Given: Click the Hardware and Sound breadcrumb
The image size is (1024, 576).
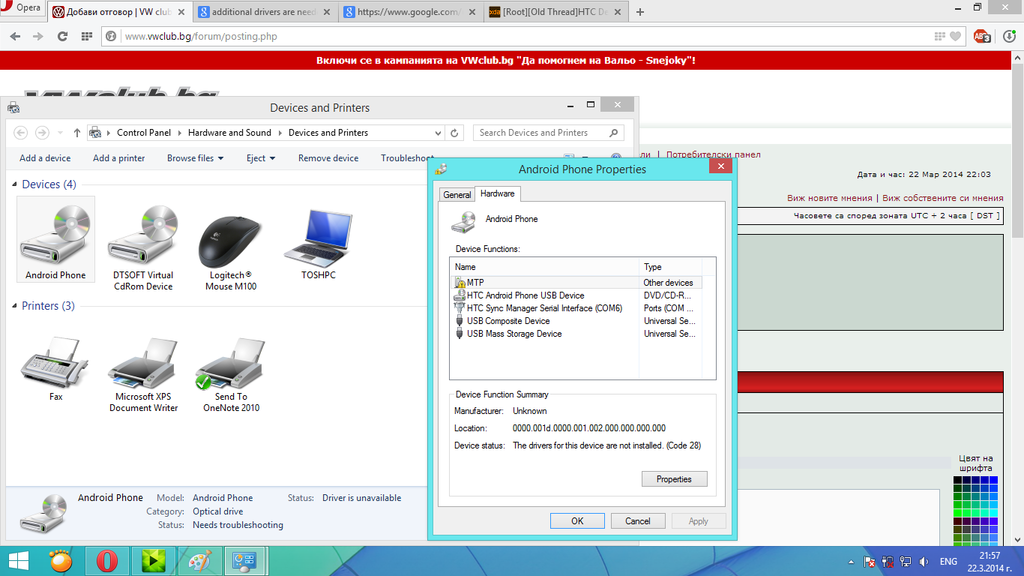Looking at the screenshot, I should coord(229,133).
